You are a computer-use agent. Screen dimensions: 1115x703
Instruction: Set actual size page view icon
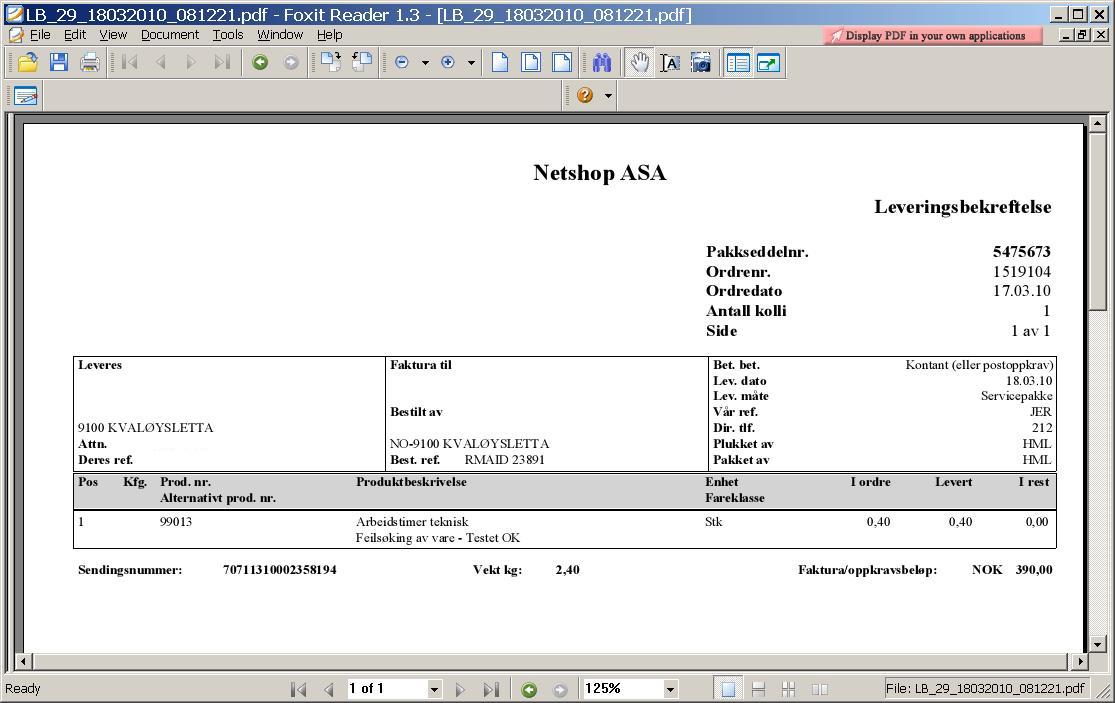pos(500,63)
